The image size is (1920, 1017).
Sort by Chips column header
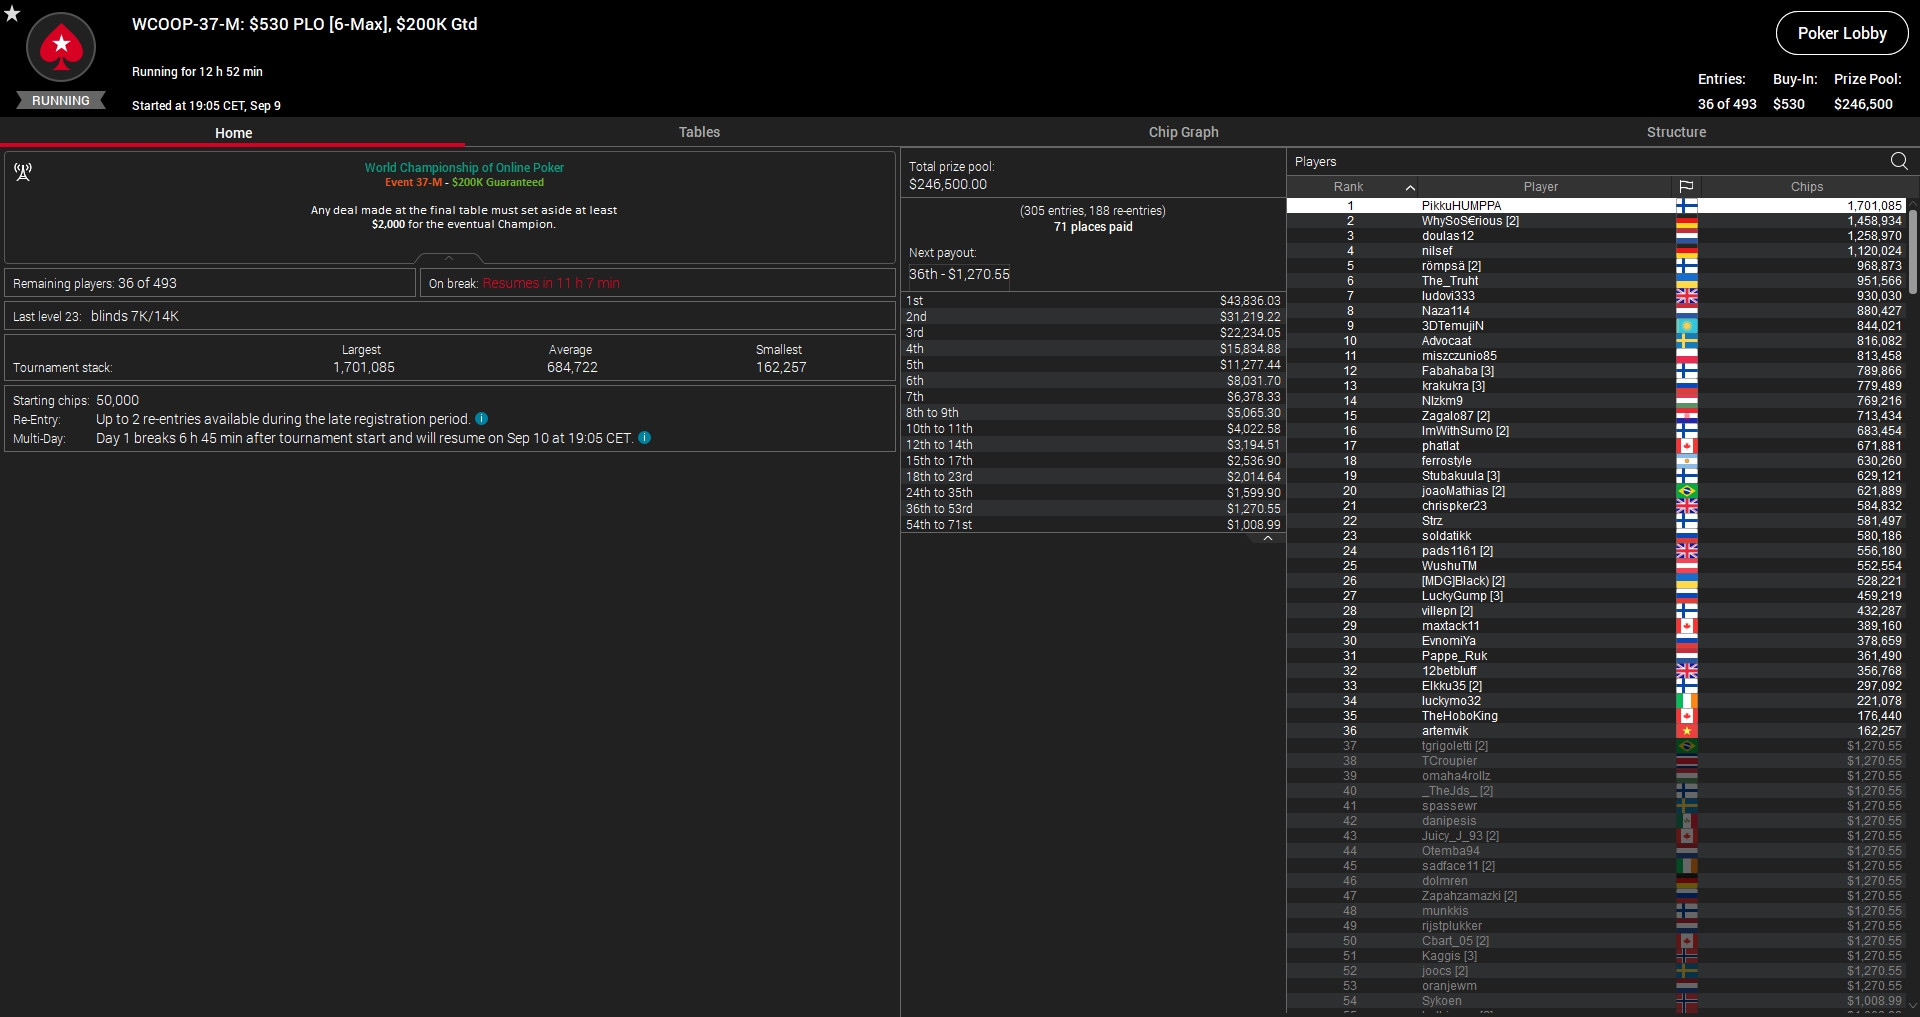pyautogui.click(x=1806, y=187)
